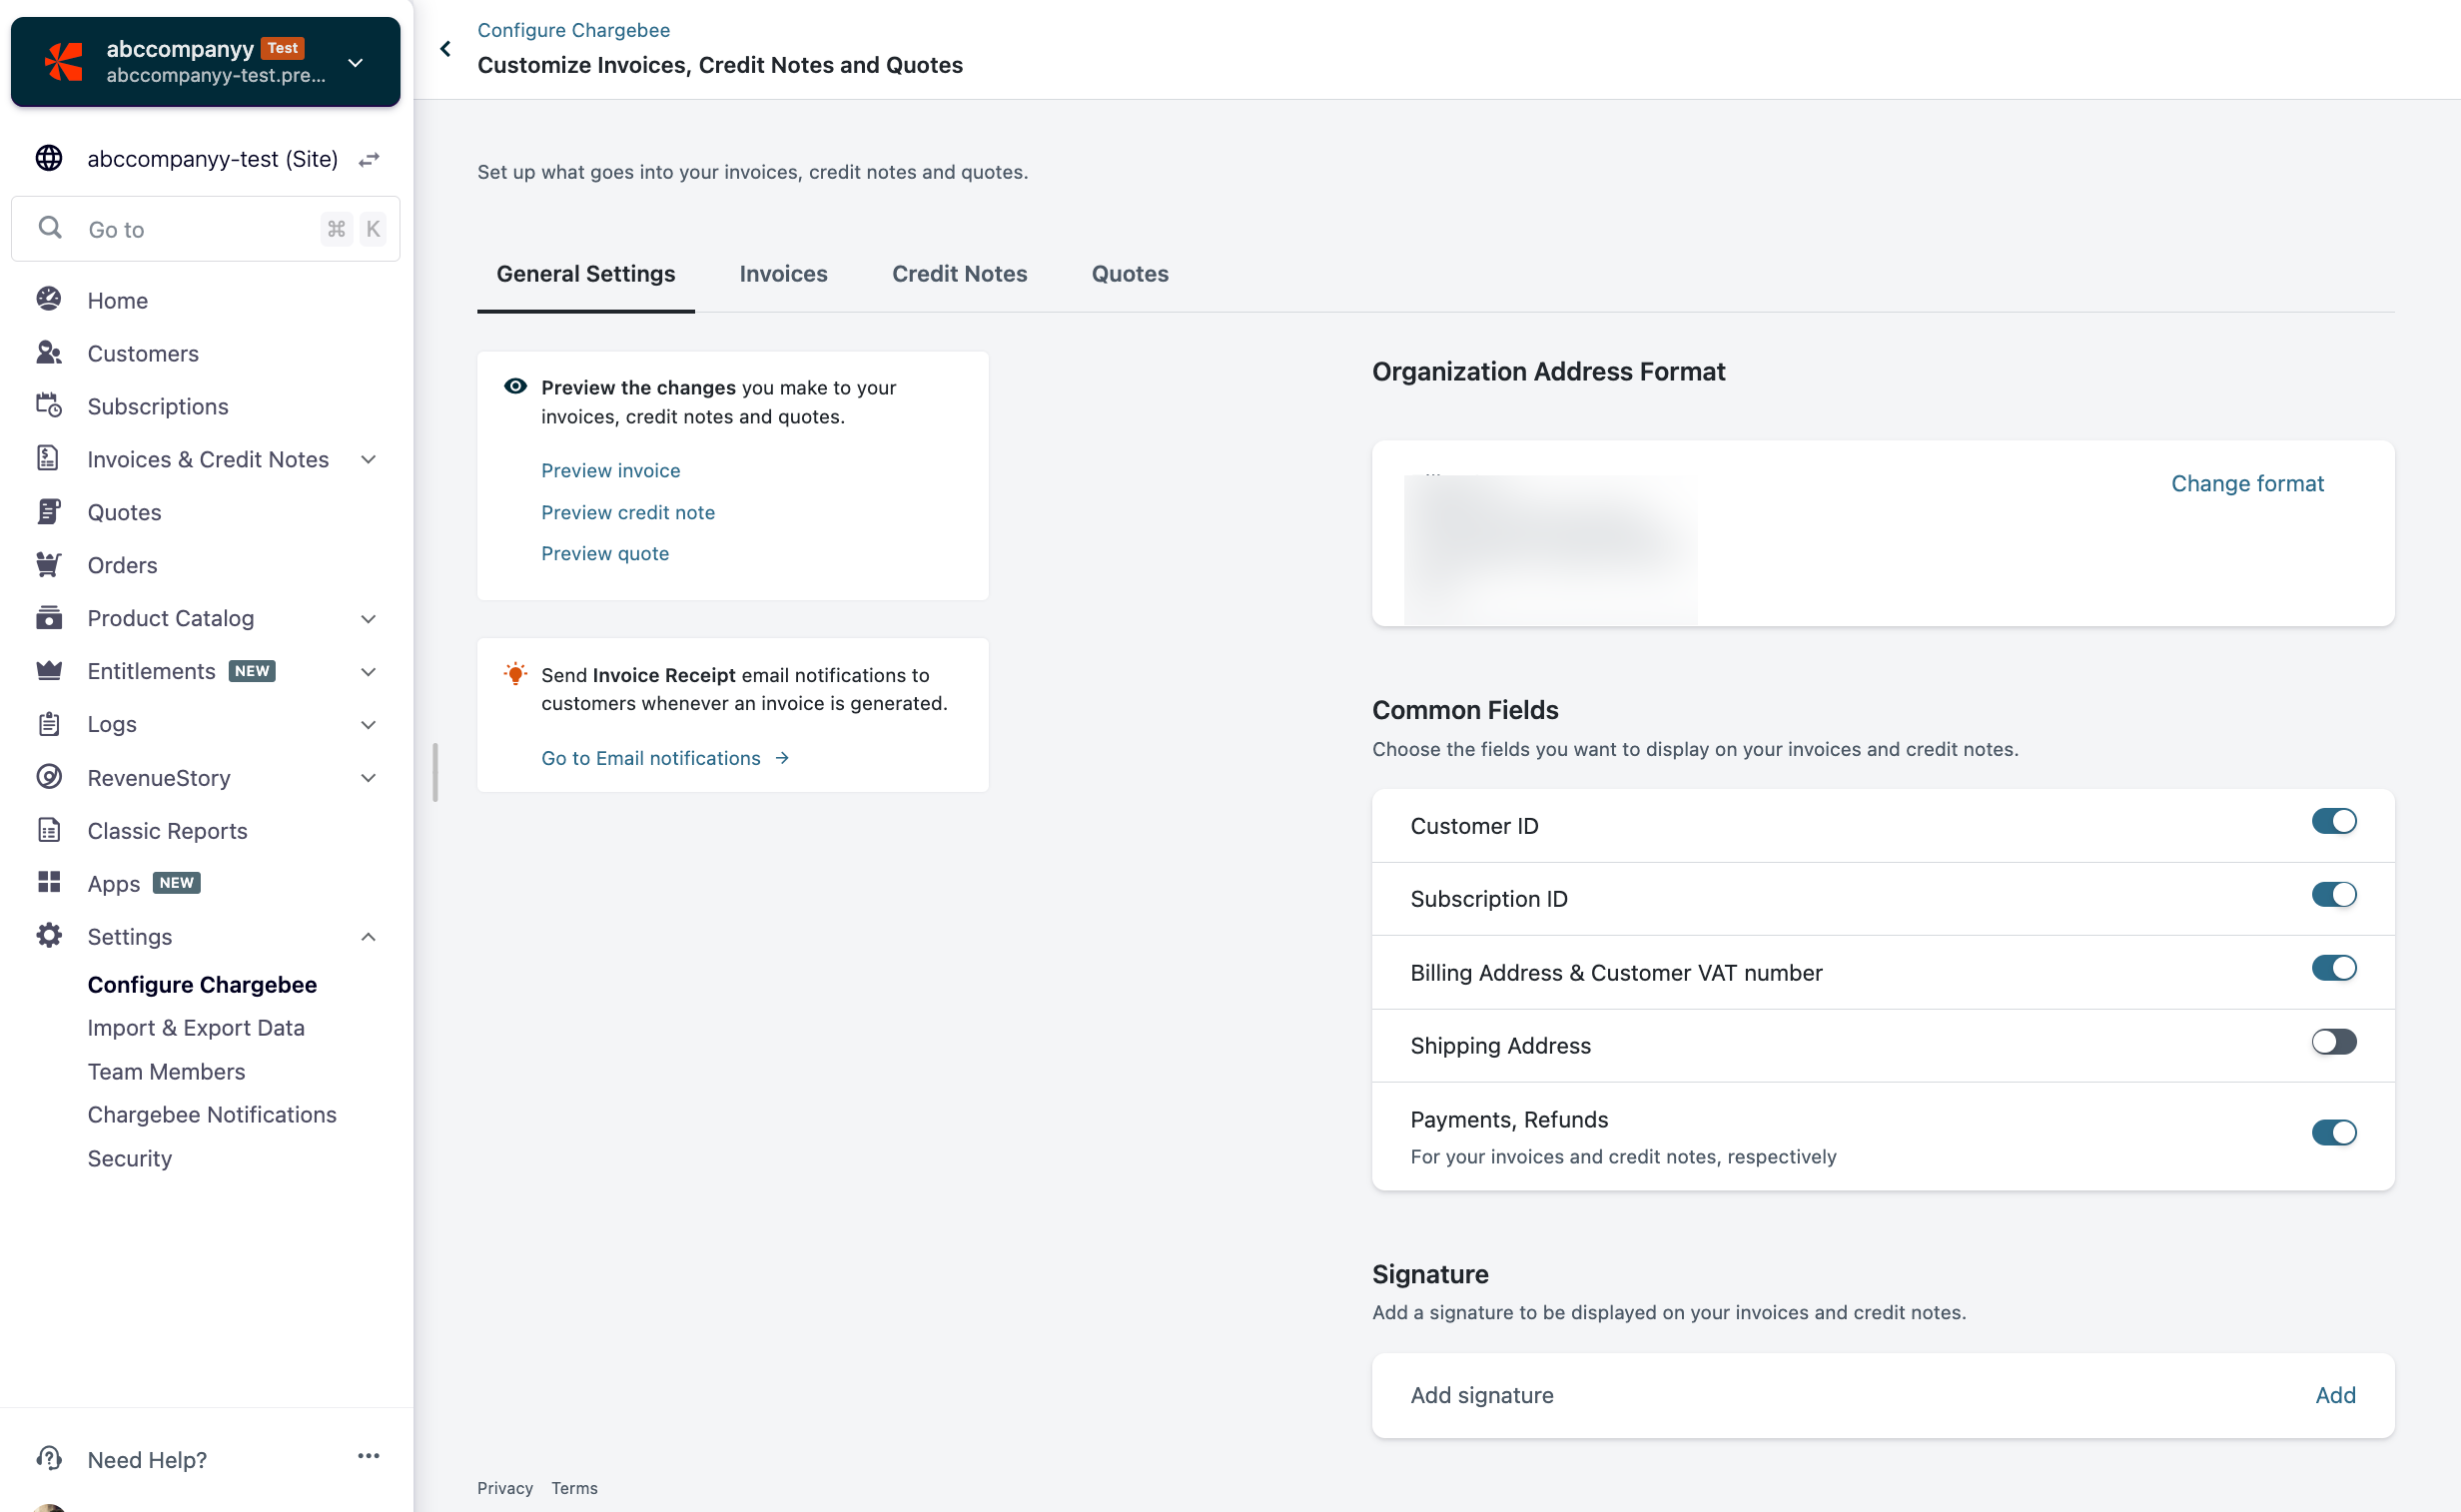Click the Orders cart icon
The image size is (2461, 1512).
pyautogui.click(x=49, y=565)
